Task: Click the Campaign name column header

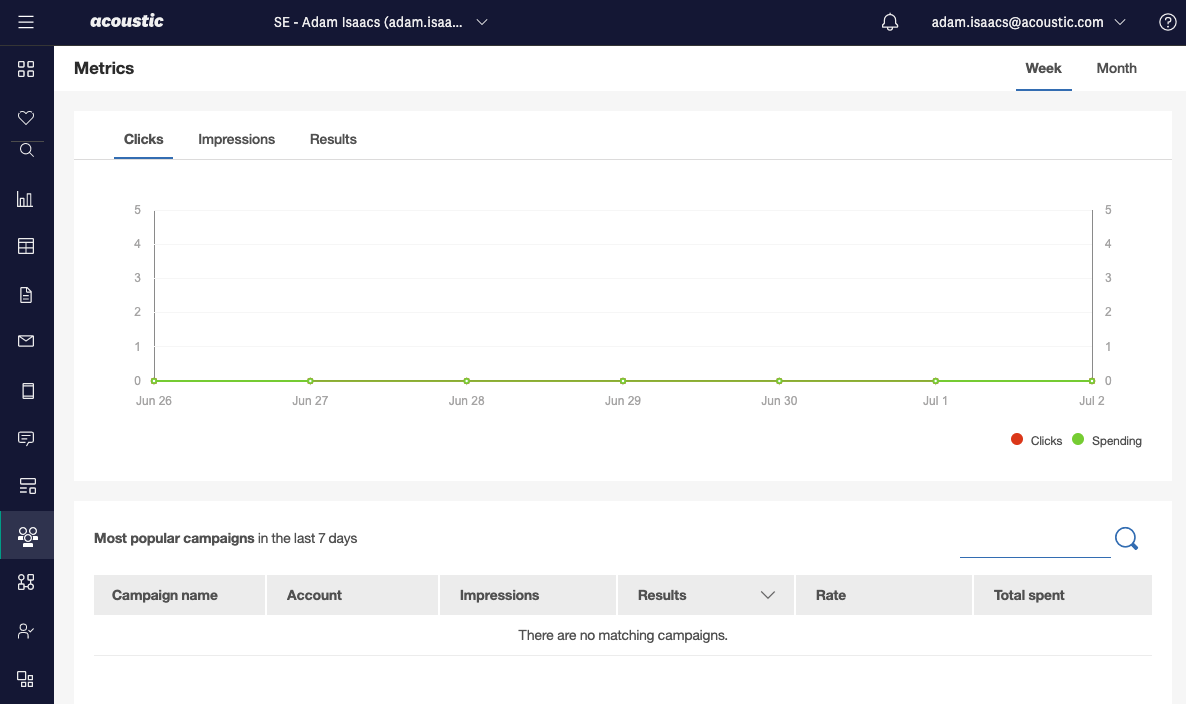Action: tap(165, 595)
